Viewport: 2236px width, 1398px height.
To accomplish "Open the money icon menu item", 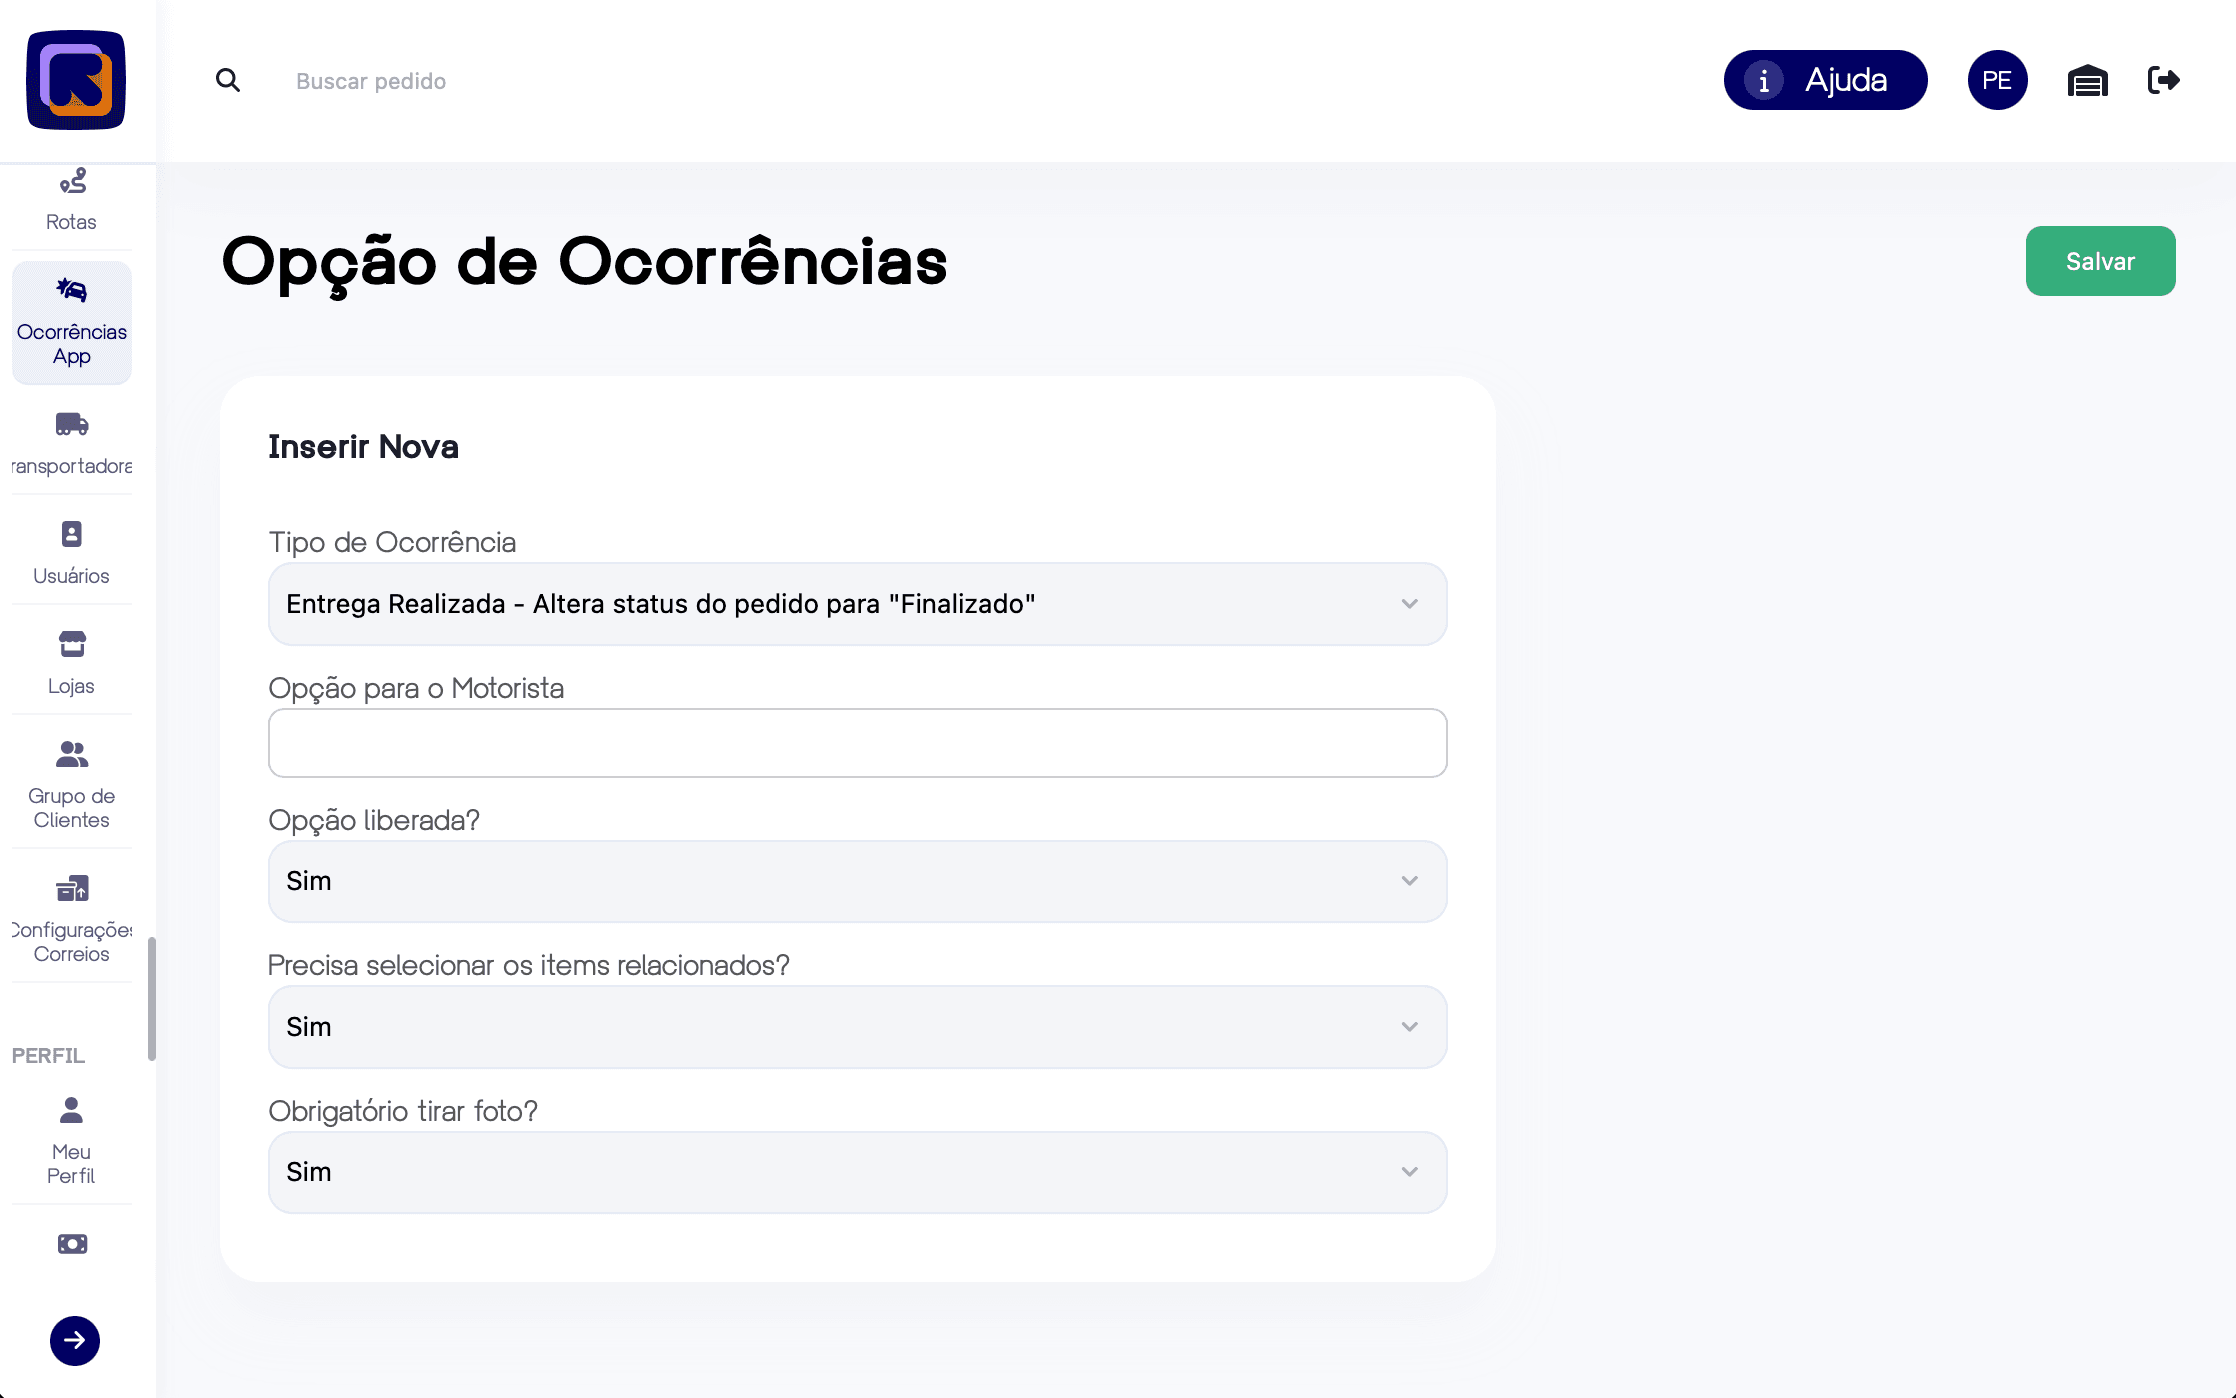I will click(72, 1244).
